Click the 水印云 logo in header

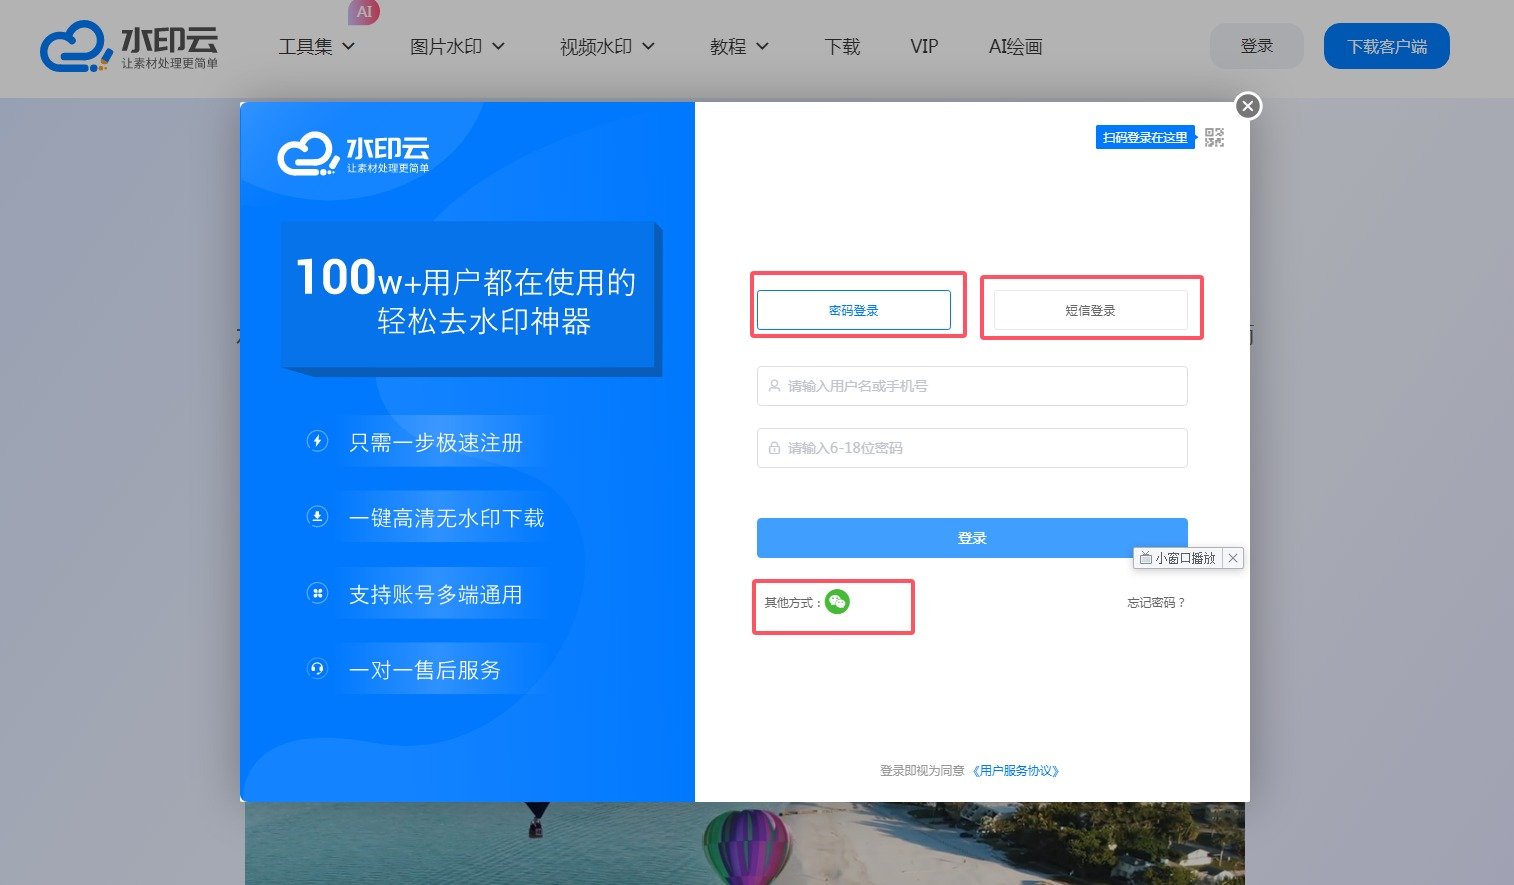click(129, 47)
